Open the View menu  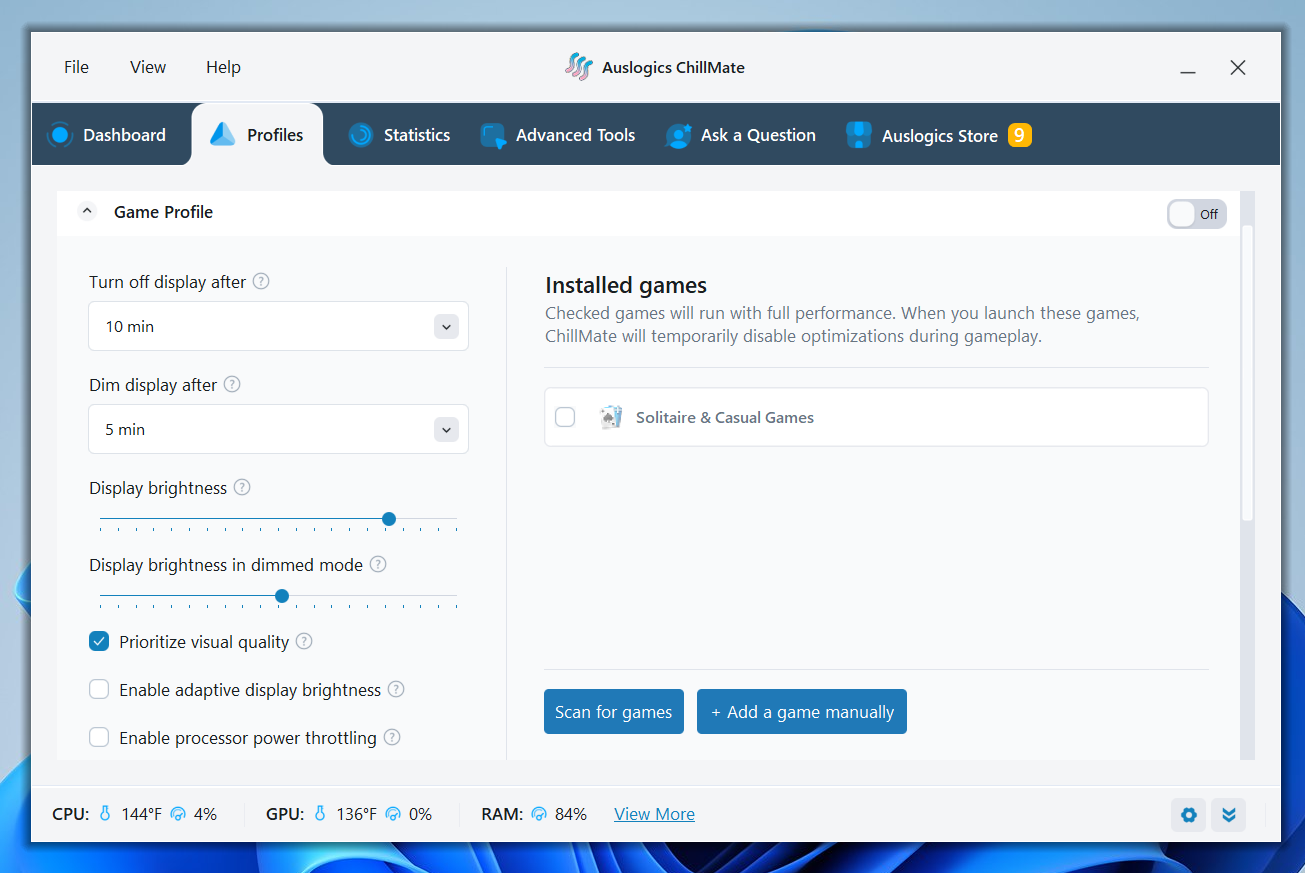148,67
